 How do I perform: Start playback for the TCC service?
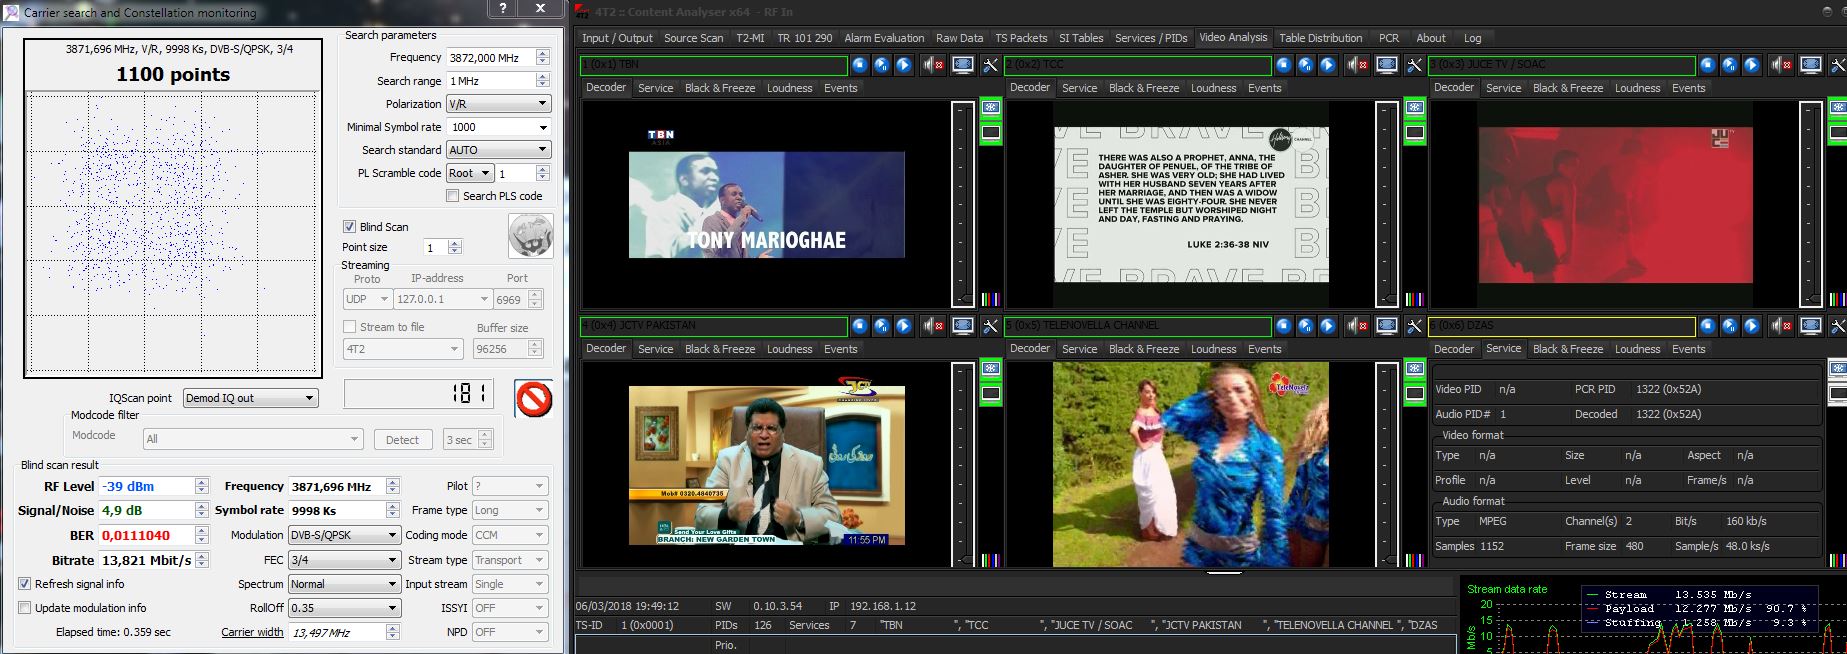point(1328,65)
